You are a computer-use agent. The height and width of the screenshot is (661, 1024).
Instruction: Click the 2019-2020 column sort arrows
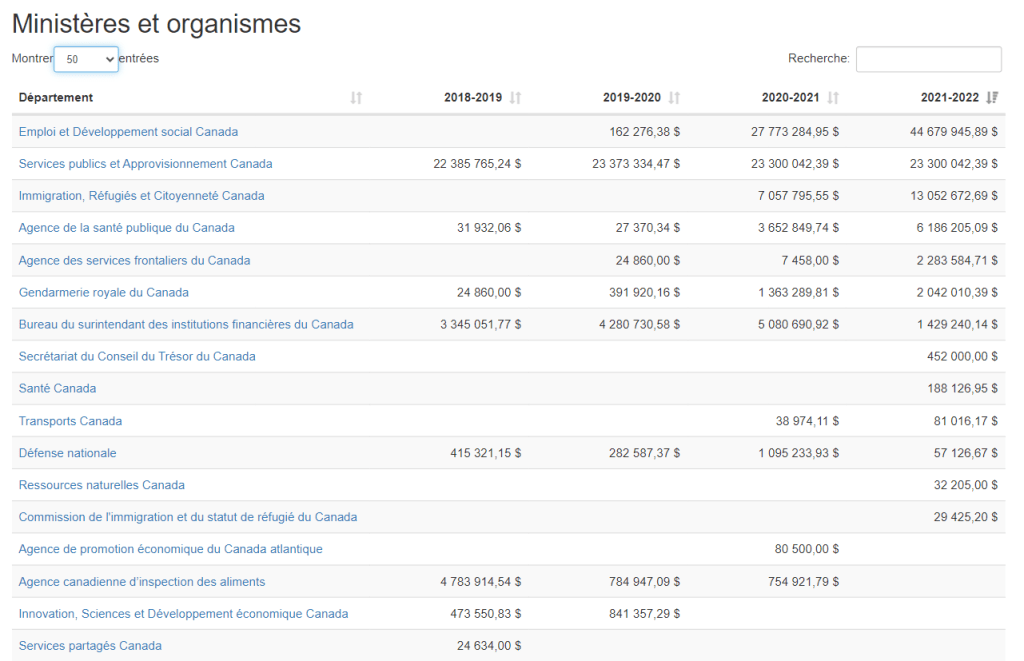click(x=674, y=98)
